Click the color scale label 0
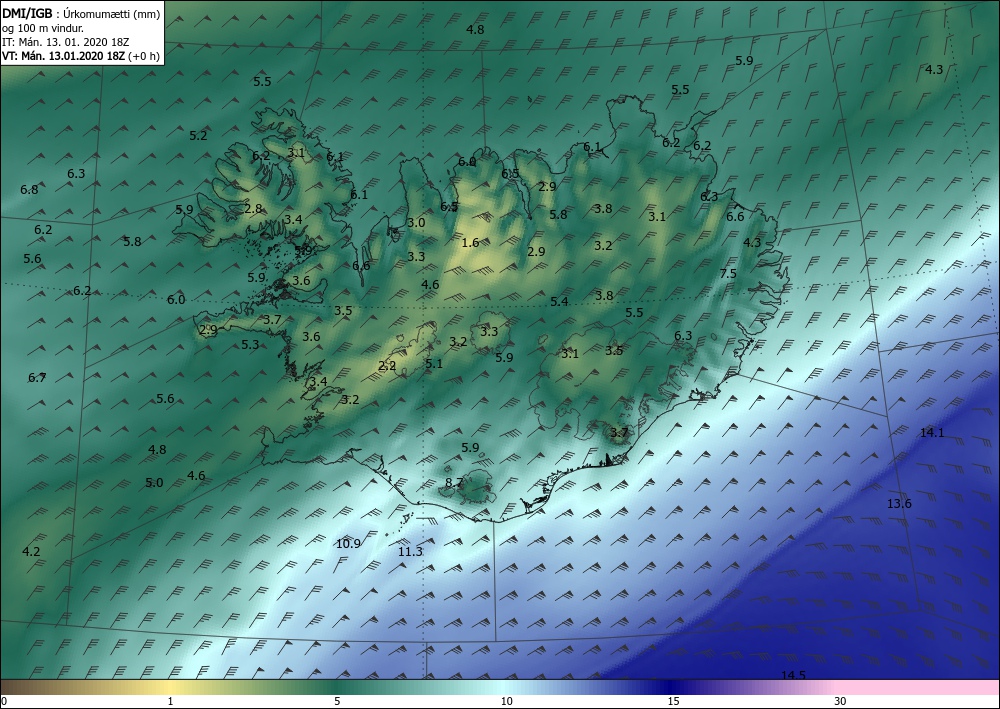 [x=4, y=701]
